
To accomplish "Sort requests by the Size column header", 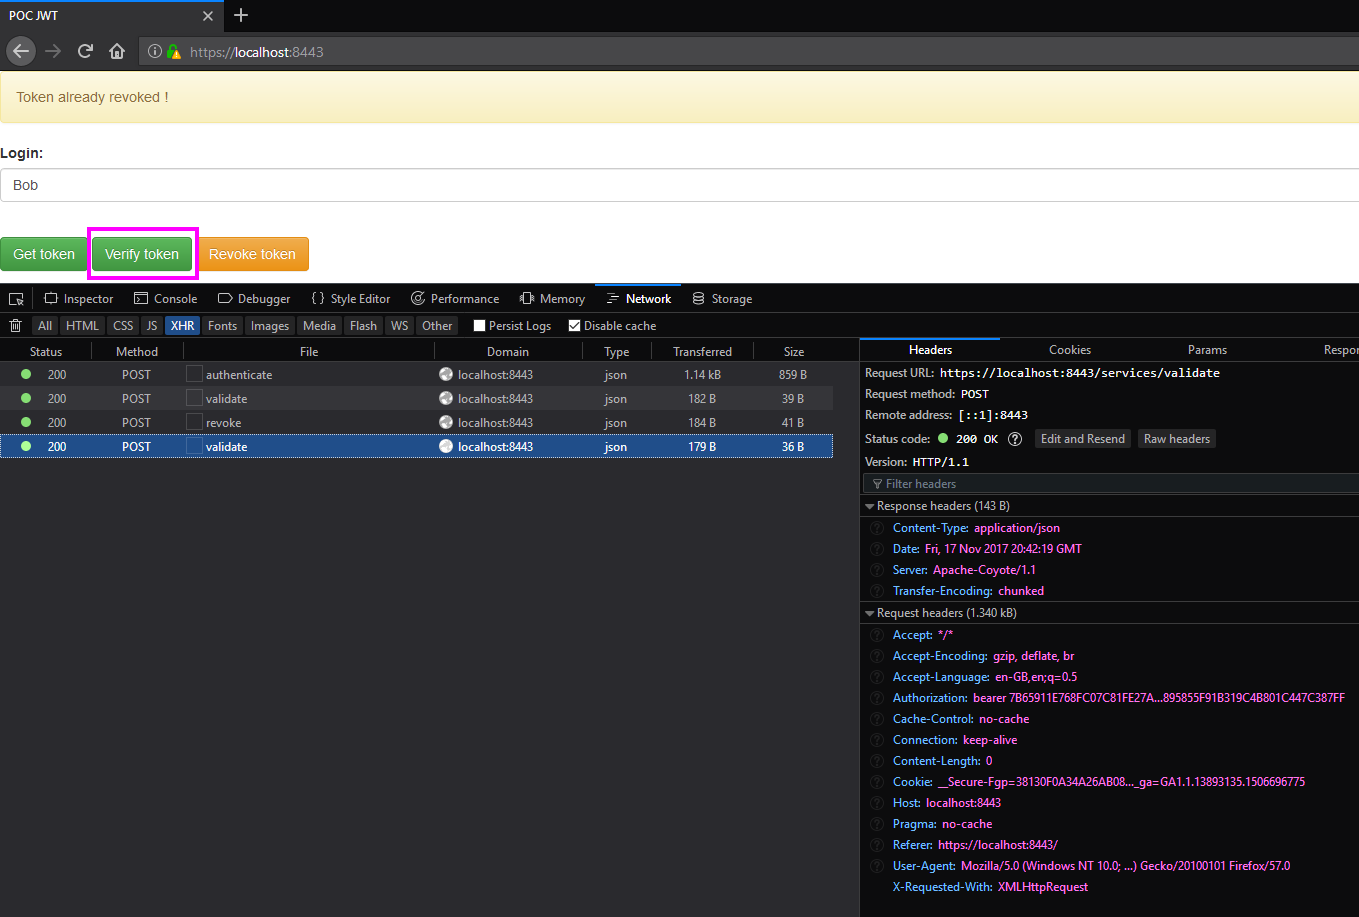I will 794,352.
